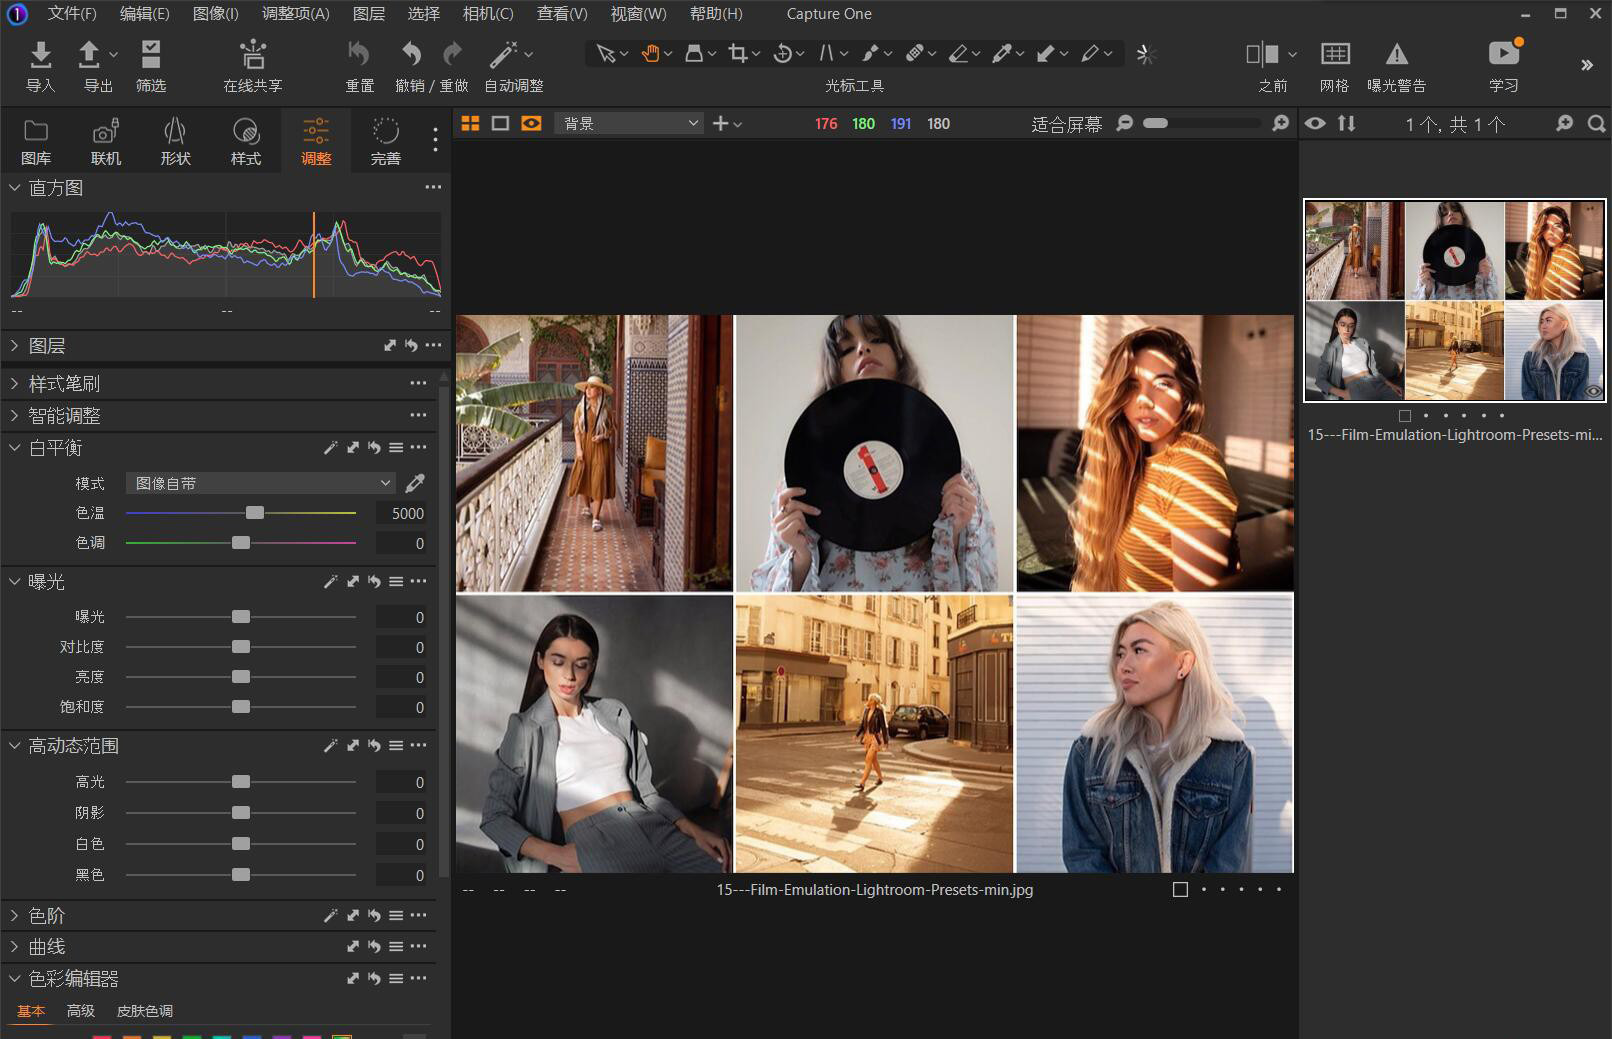Click the 之前 before/after icon
The height and width of the screenshot is (1039, 1612).
(1262, 54)
